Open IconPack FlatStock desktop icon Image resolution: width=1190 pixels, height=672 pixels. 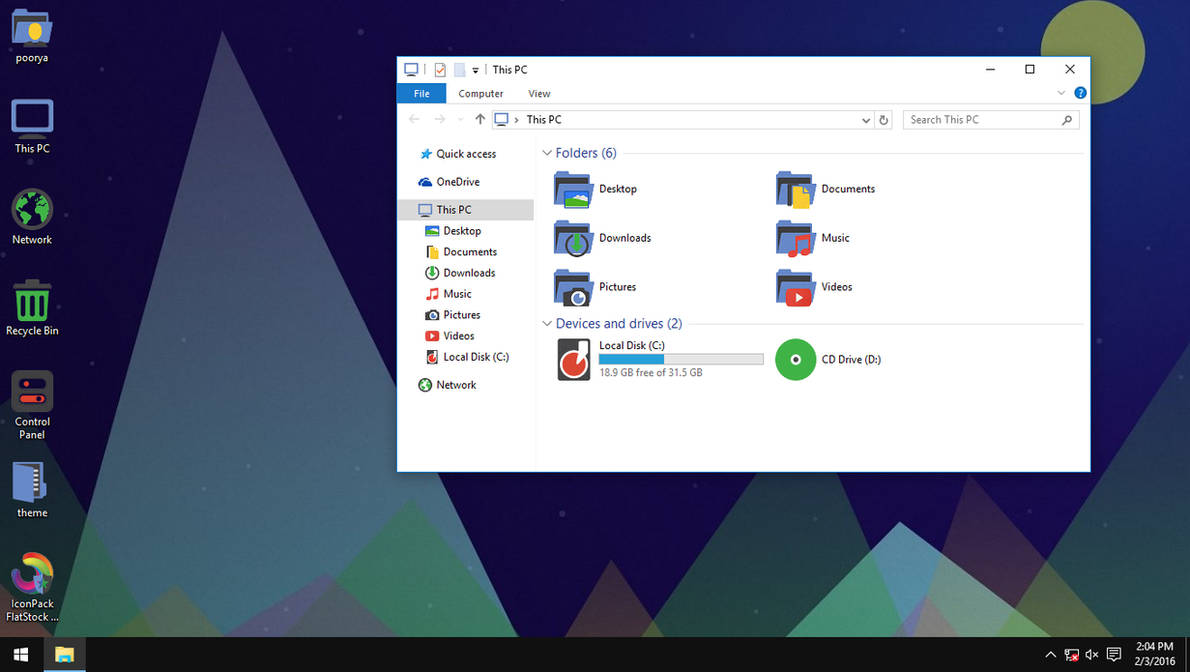coord(32,573)
